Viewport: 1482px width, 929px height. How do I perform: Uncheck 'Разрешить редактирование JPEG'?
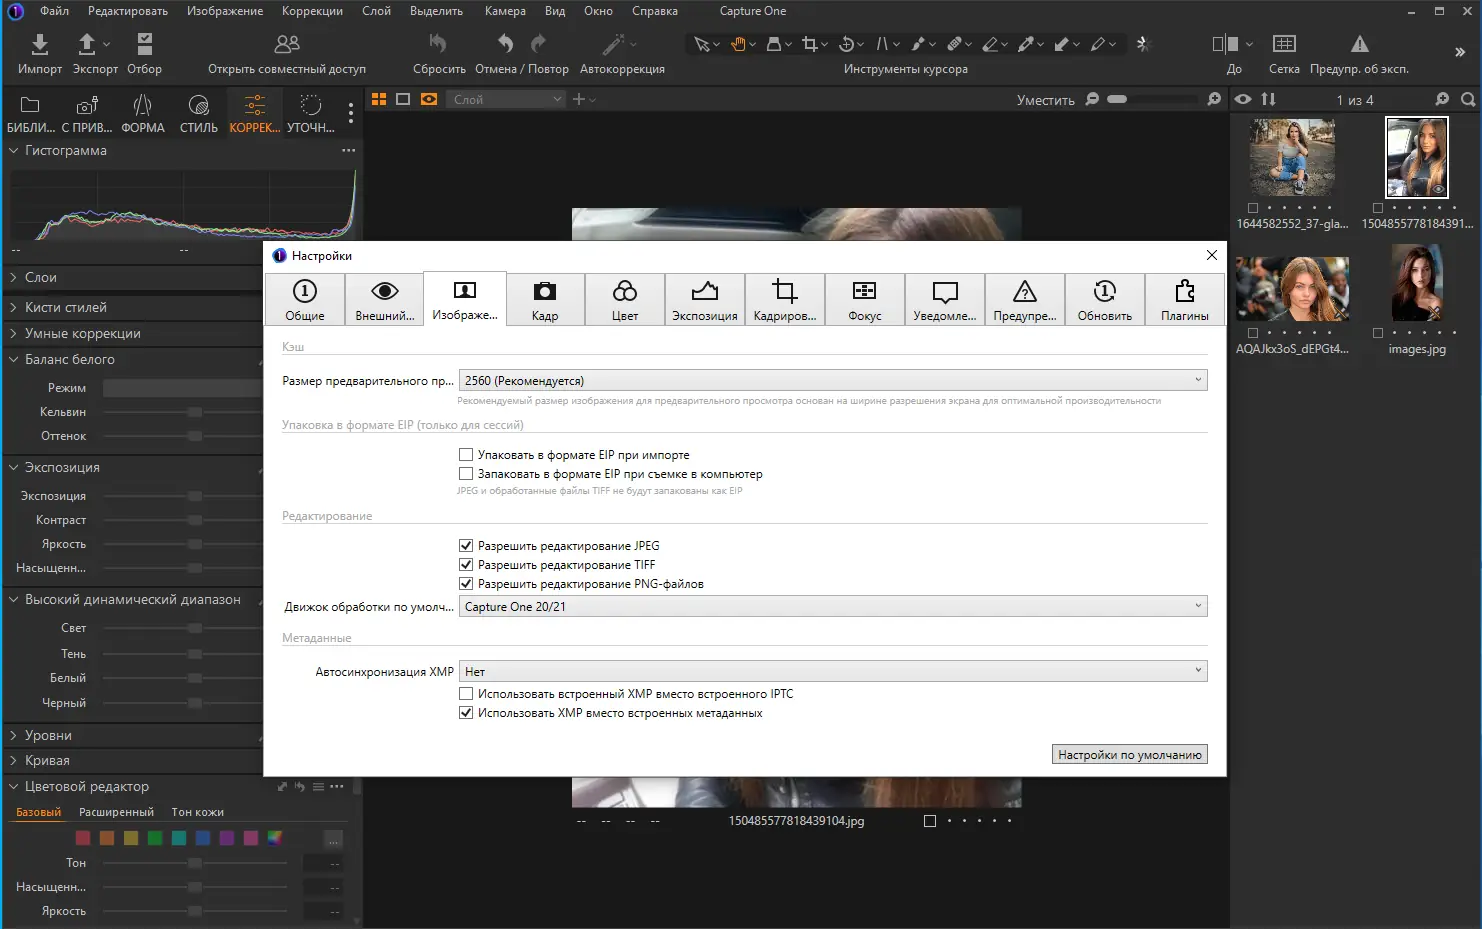466,546
